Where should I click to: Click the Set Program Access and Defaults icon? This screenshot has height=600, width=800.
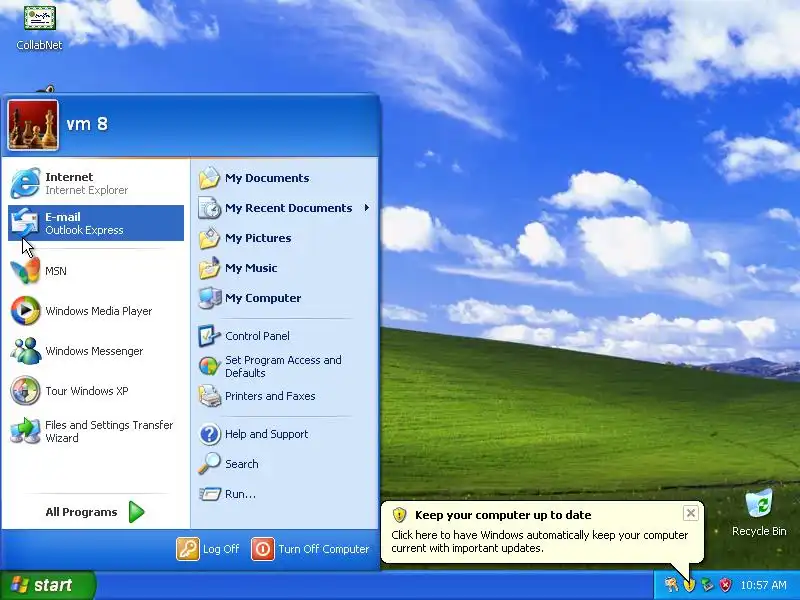[x=209, y=366]
